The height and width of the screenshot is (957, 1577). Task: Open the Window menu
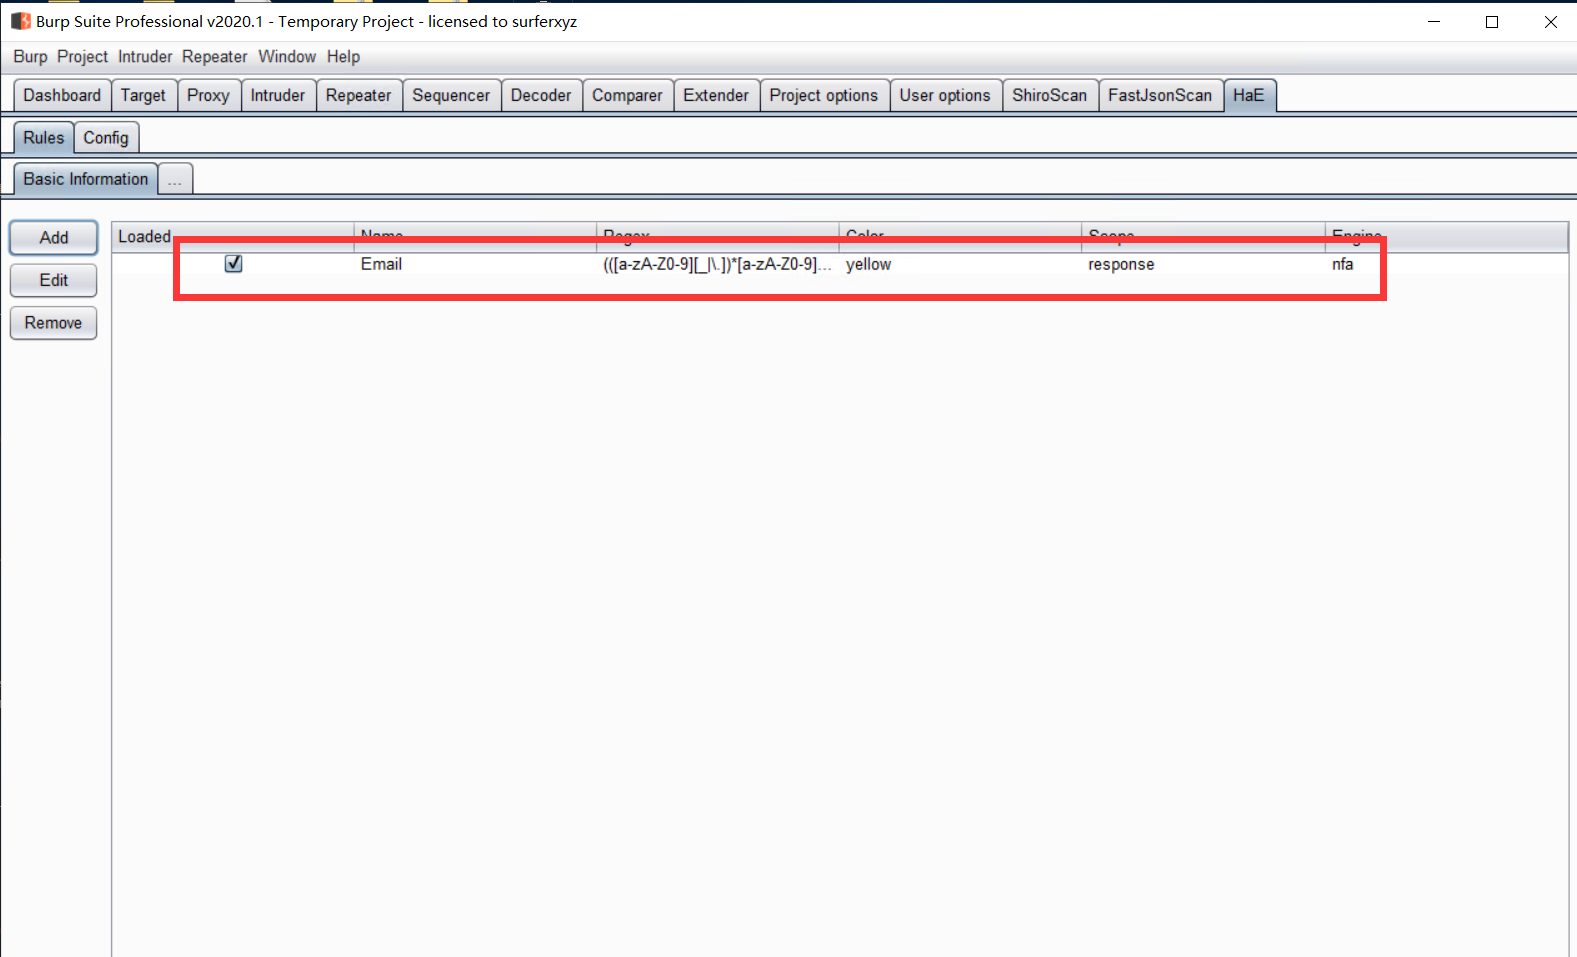287,57
